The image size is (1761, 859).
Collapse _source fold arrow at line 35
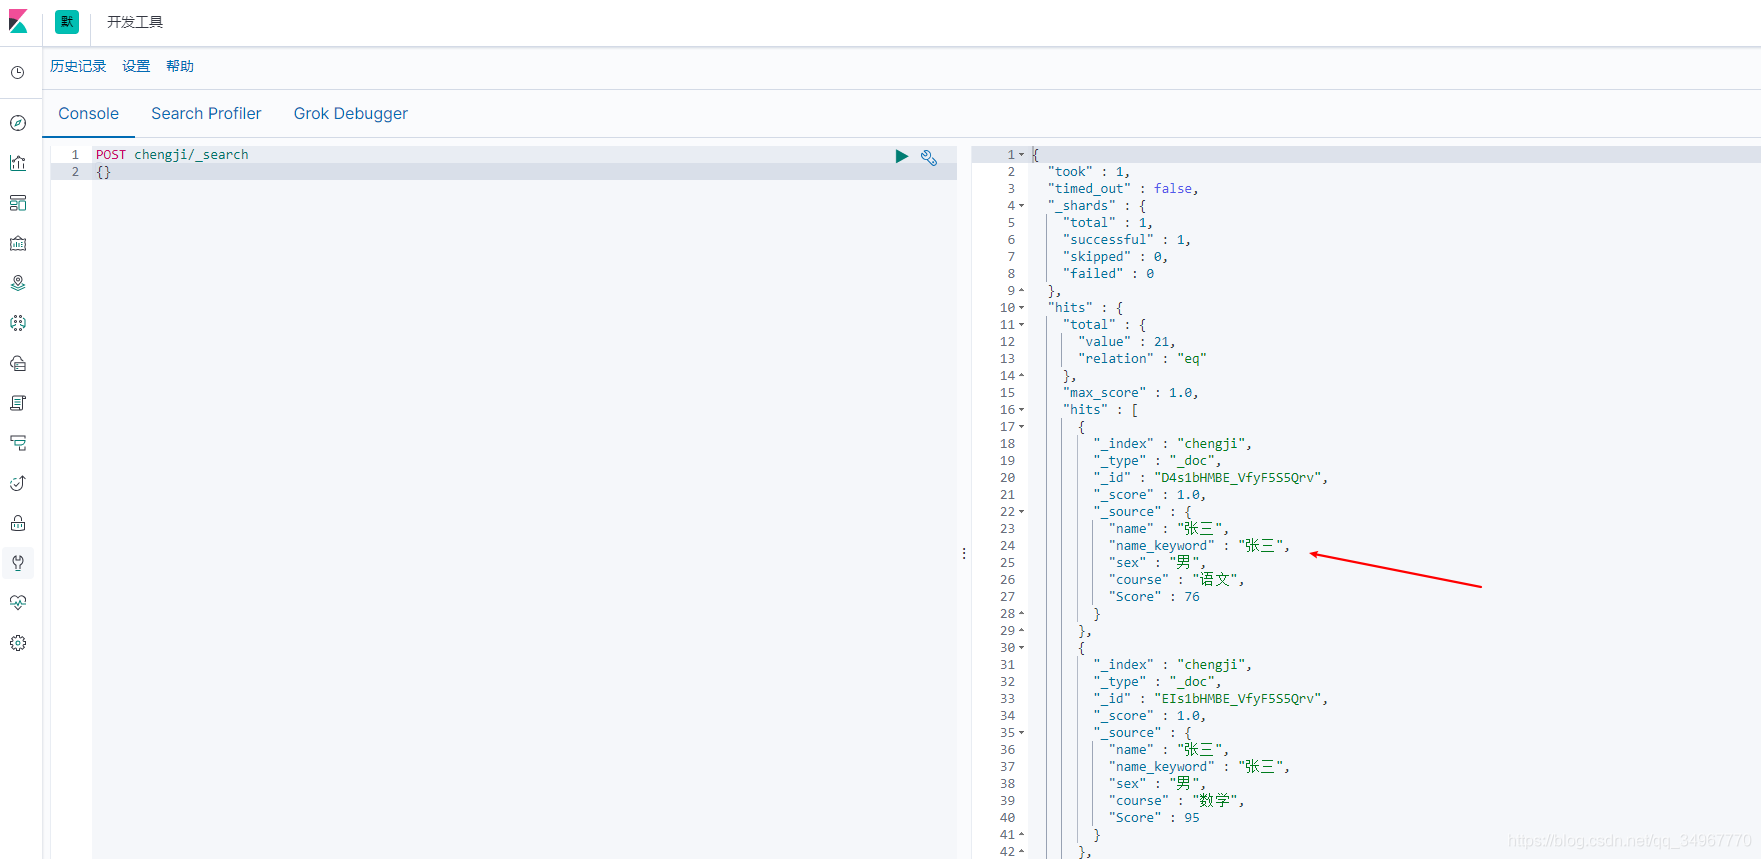pyautogui.click(x=1021, y=733)
